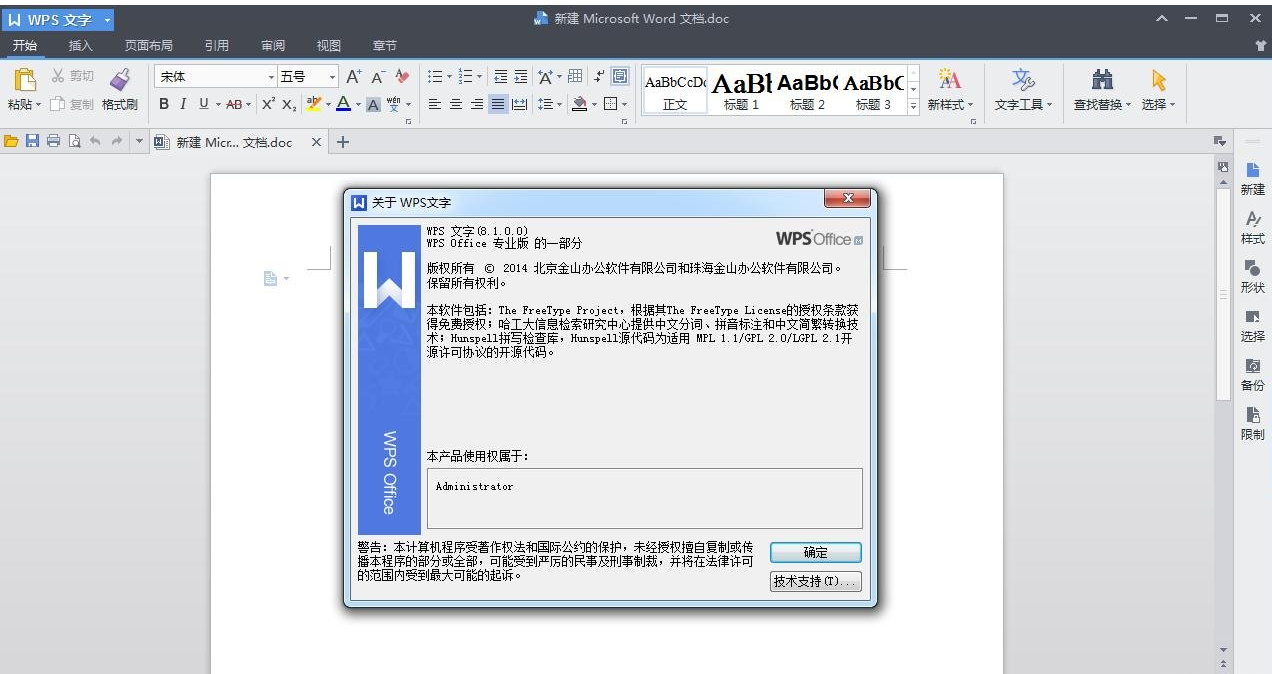The image size is (1272, 674).
Task: Click the redo arrow icon
Action: (116, 141)
